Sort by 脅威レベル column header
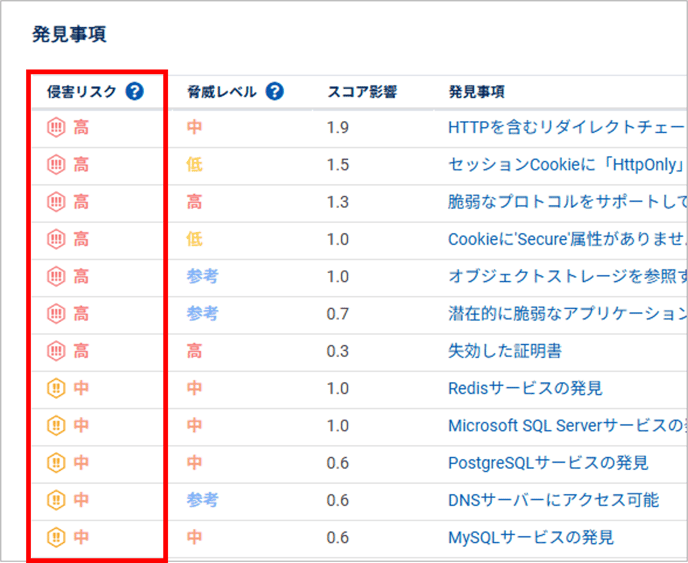Image resolution: width=688 pixels, height=563 pixels. (x=221, y=92)
